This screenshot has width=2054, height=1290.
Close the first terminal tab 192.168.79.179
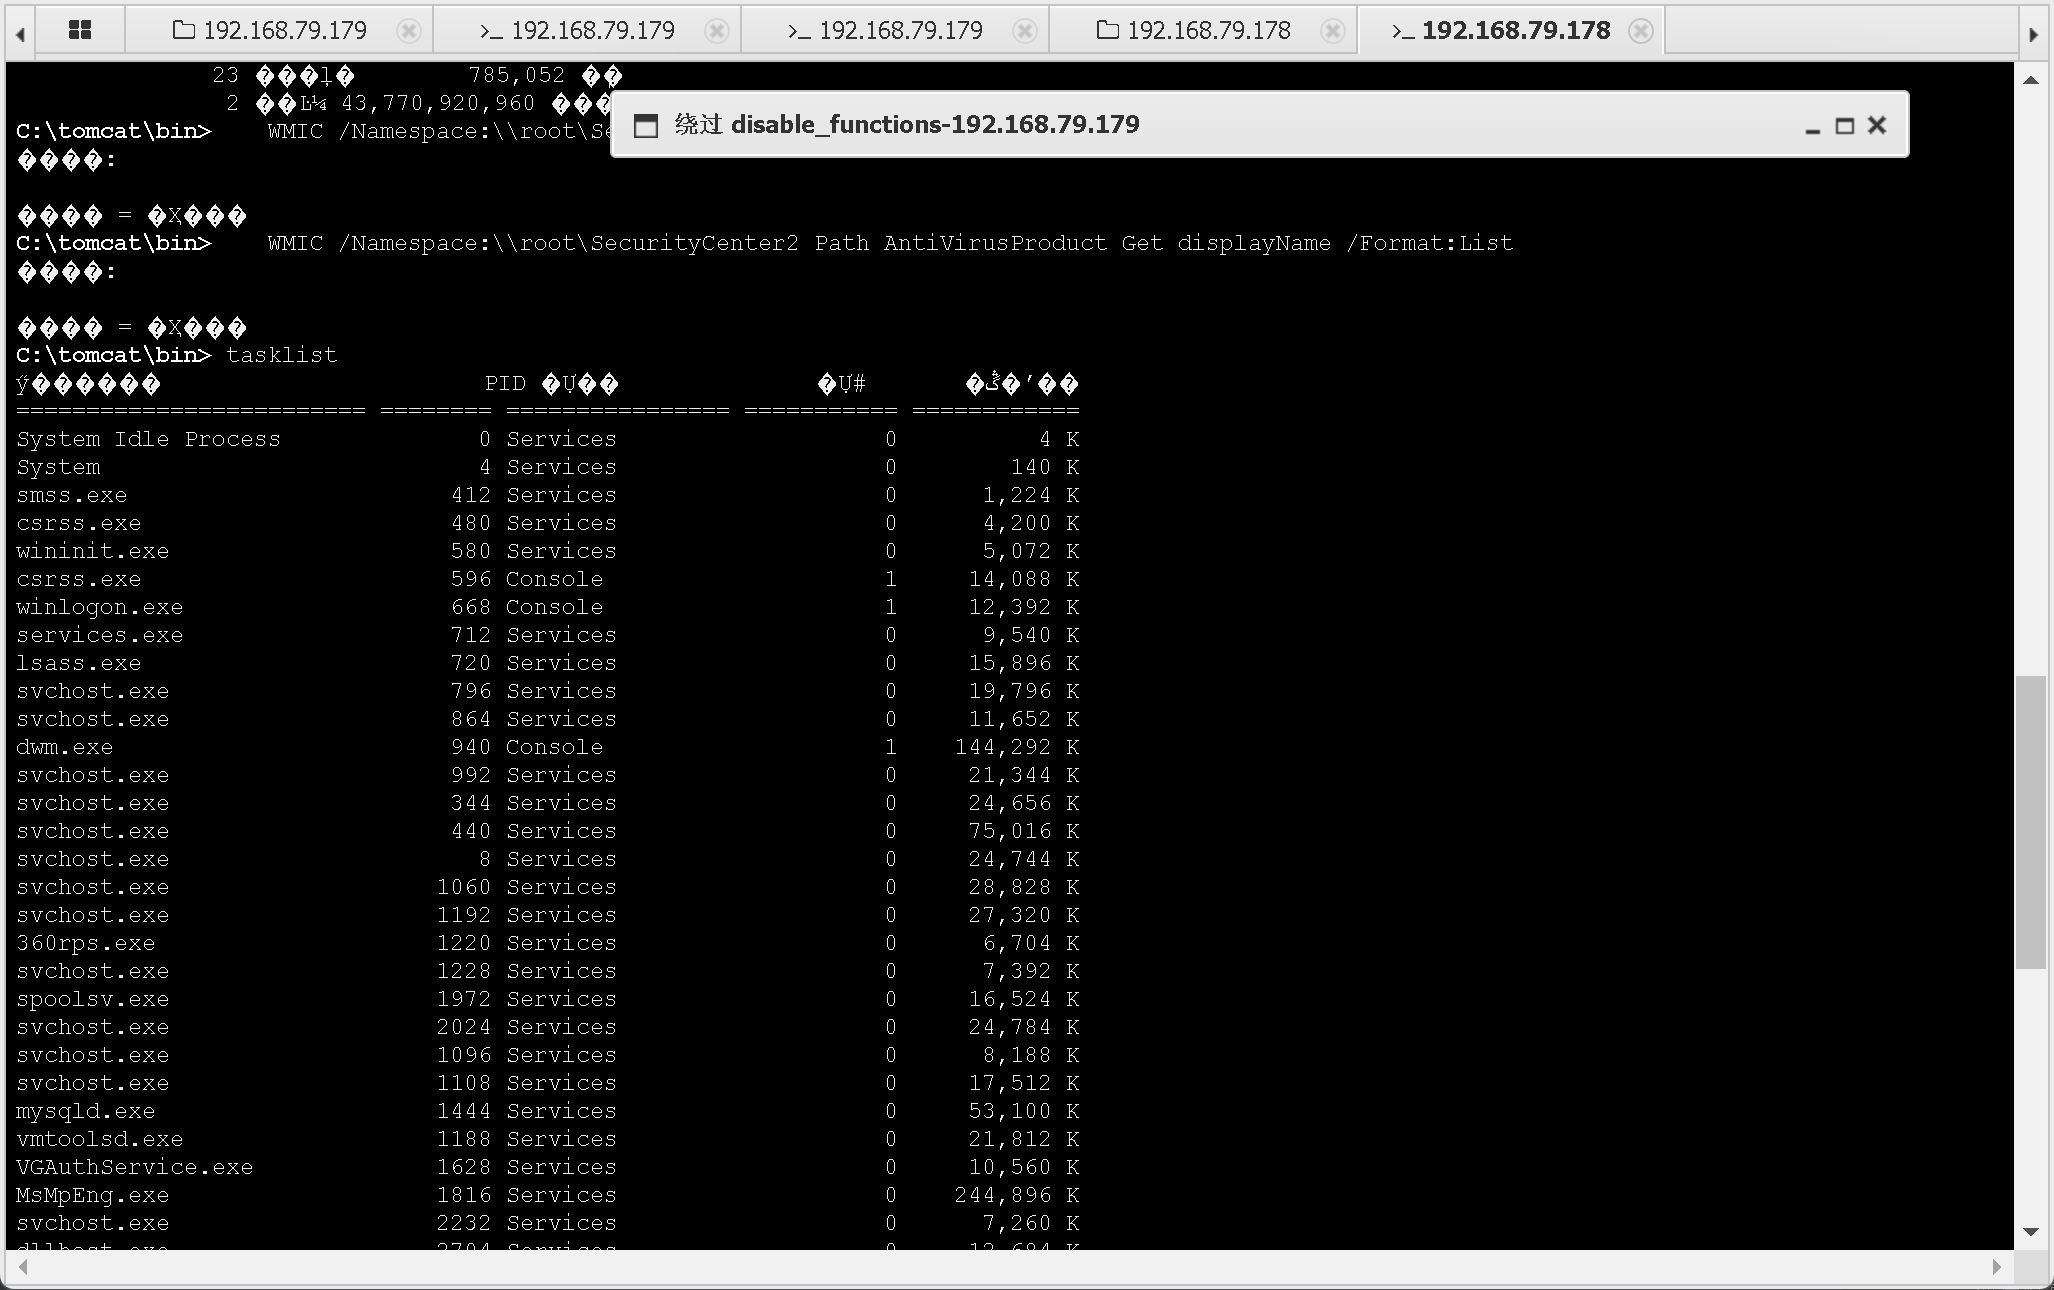tap(716, 31)
